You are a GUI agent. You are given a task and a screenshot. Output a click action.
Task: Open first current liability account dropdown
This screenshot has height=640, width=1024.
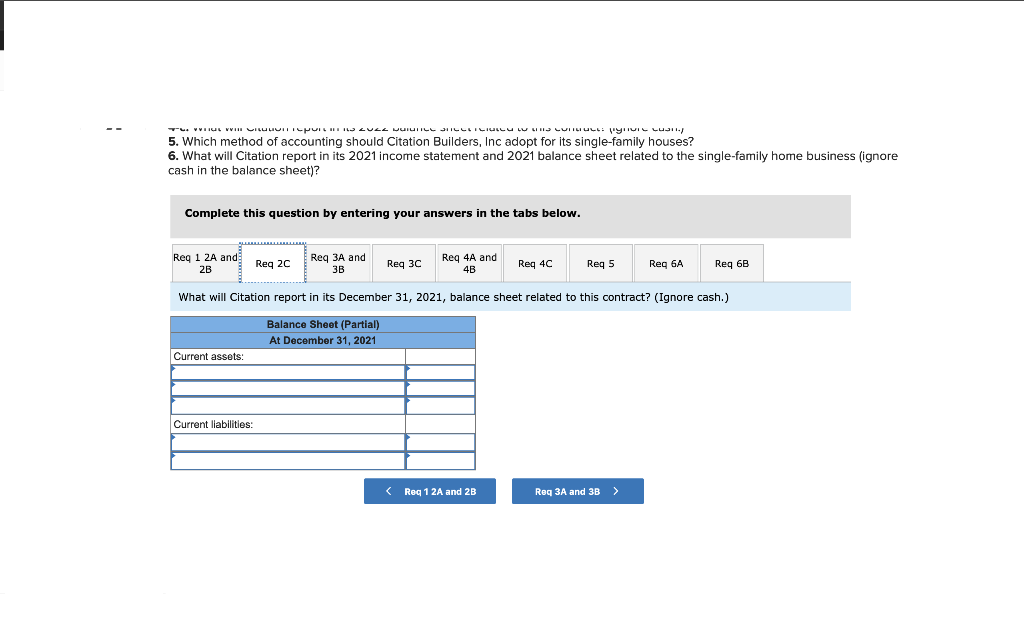288,442
